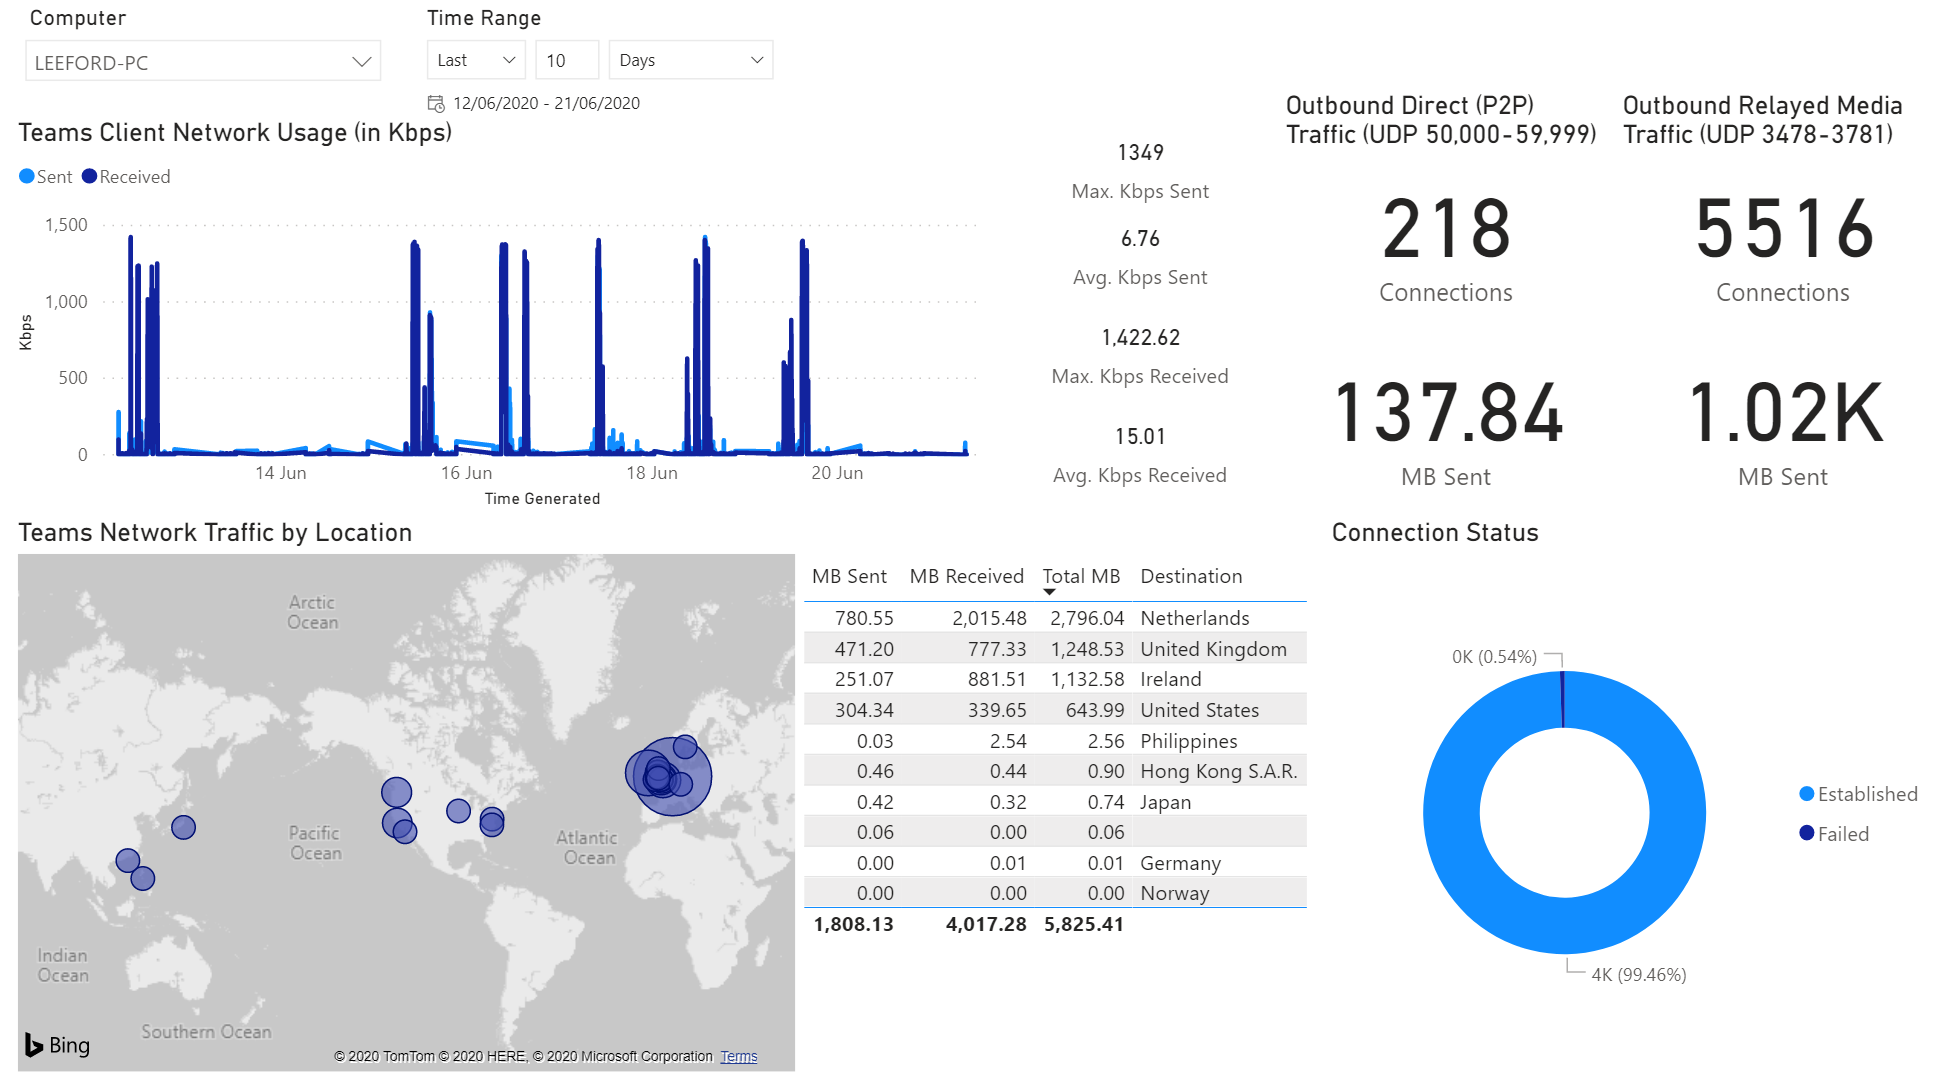Click the 12/06/2020 - 21/06/2020 date text
The height and width of the screenshot is (1091, 1946).
(546, 103)
